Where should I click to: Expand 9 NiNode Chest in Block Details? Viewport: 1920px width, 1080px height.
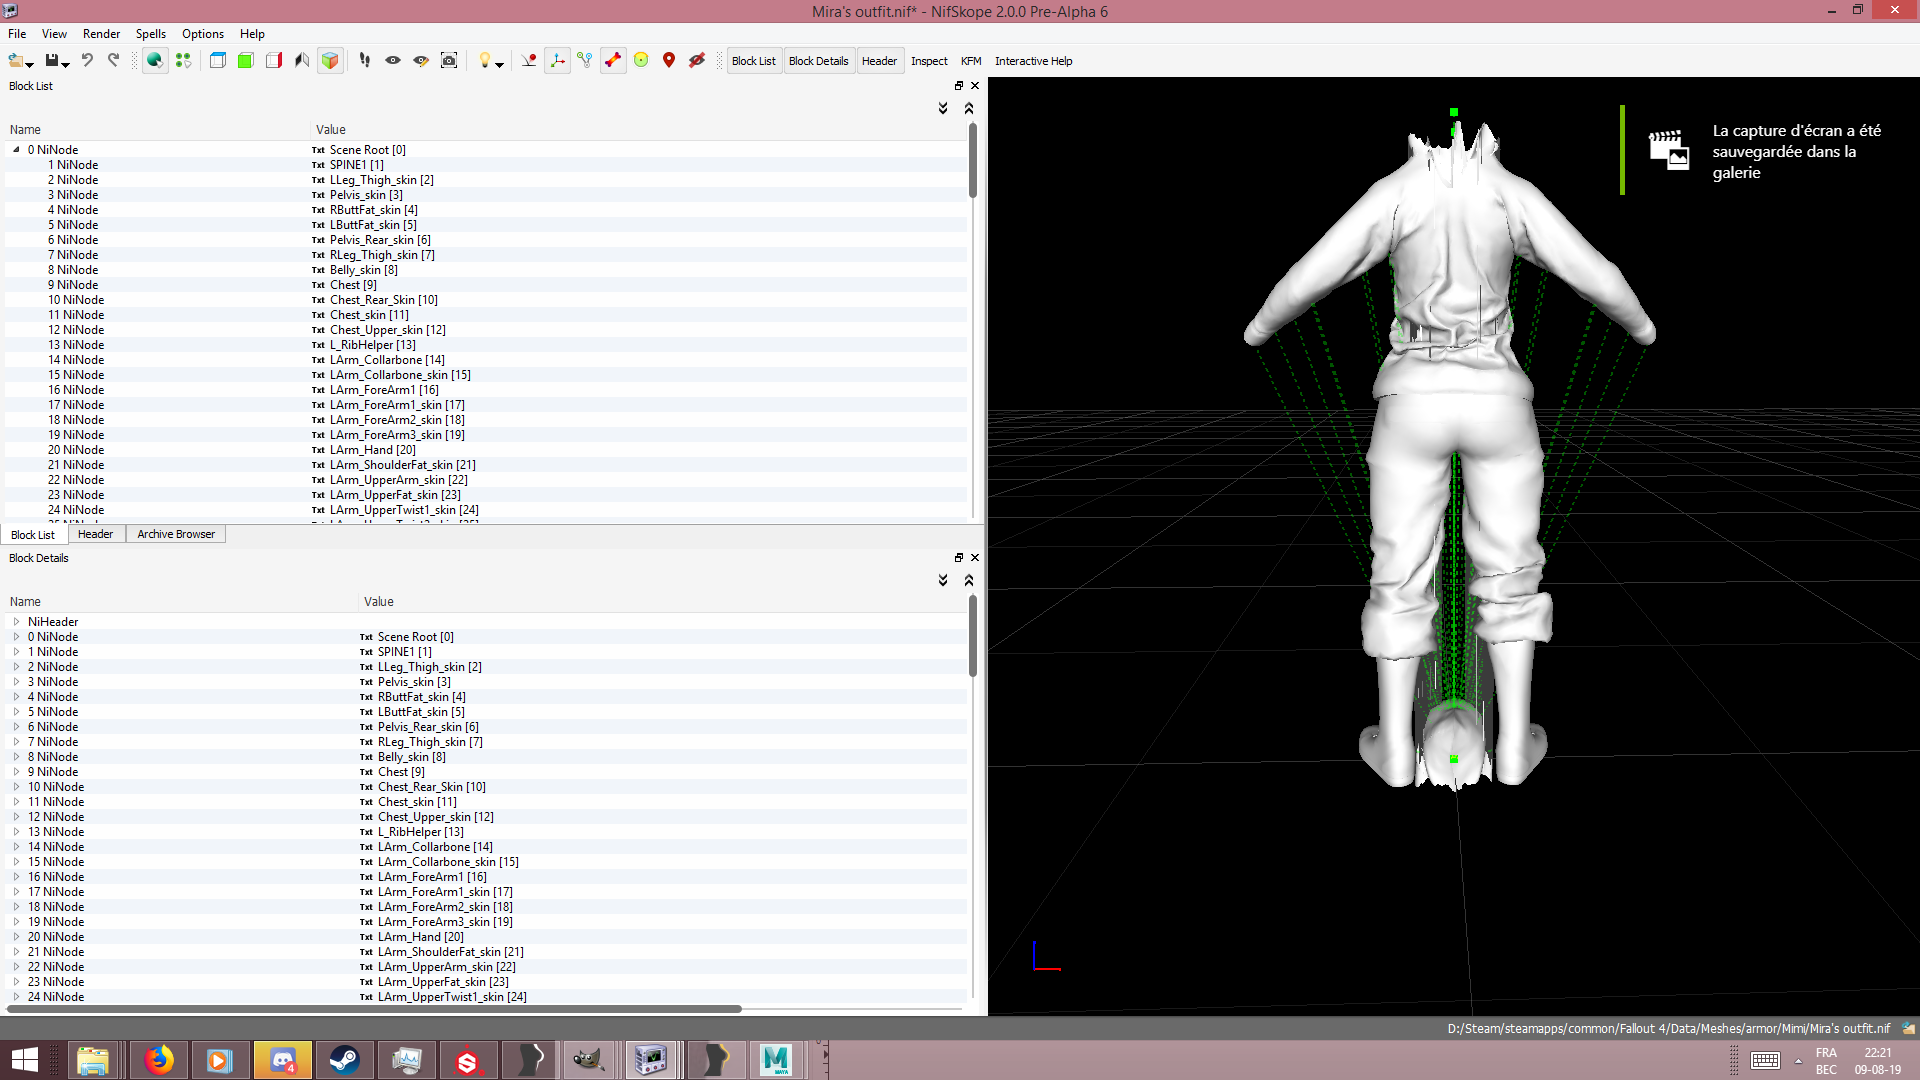pyautogui.click(x=16, y=772)
